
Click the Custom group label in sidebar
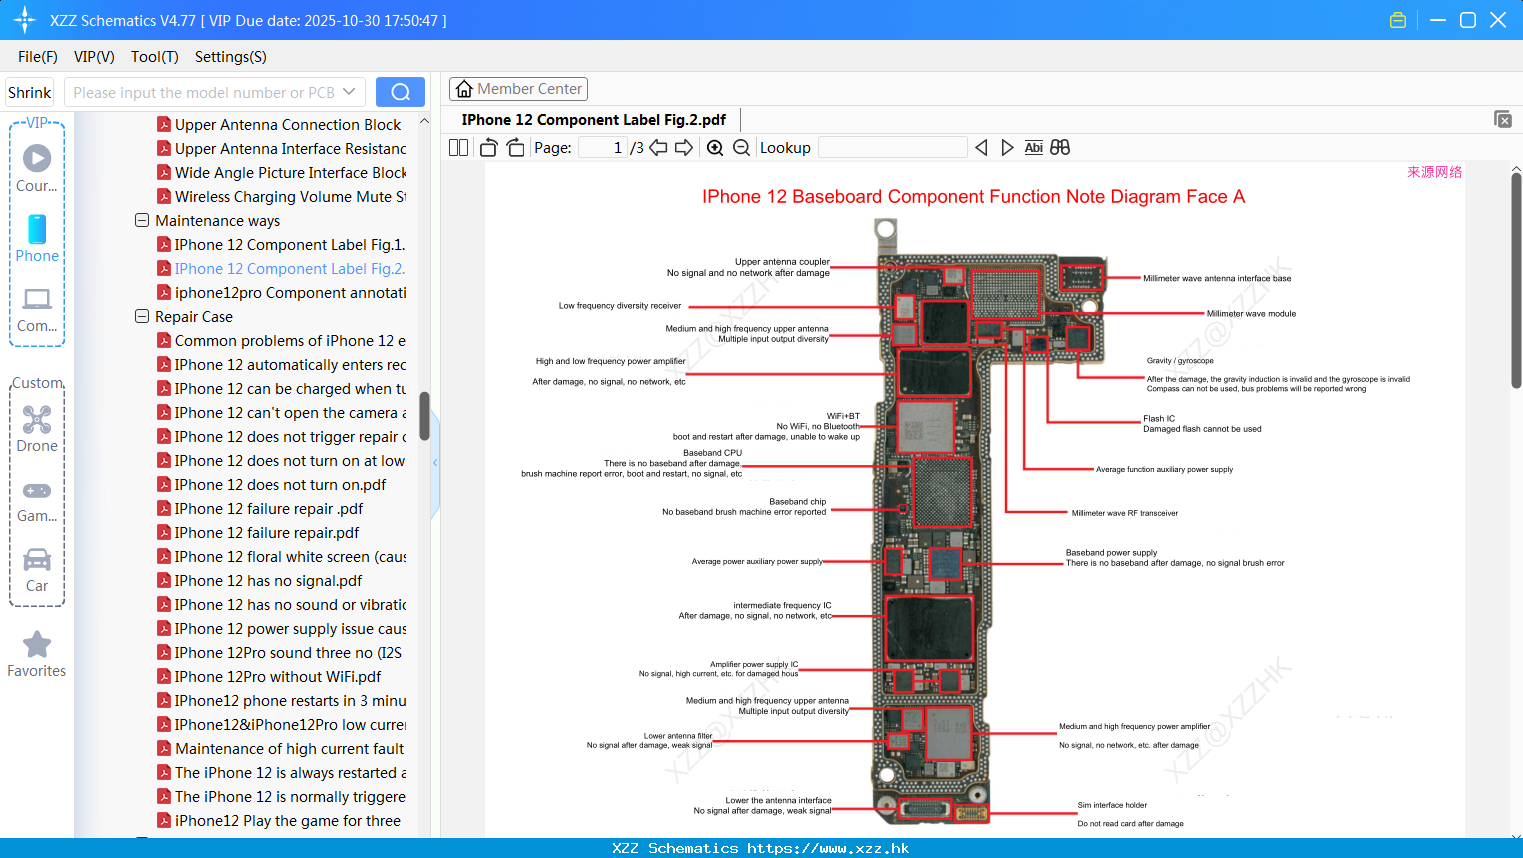click(37, 383)
